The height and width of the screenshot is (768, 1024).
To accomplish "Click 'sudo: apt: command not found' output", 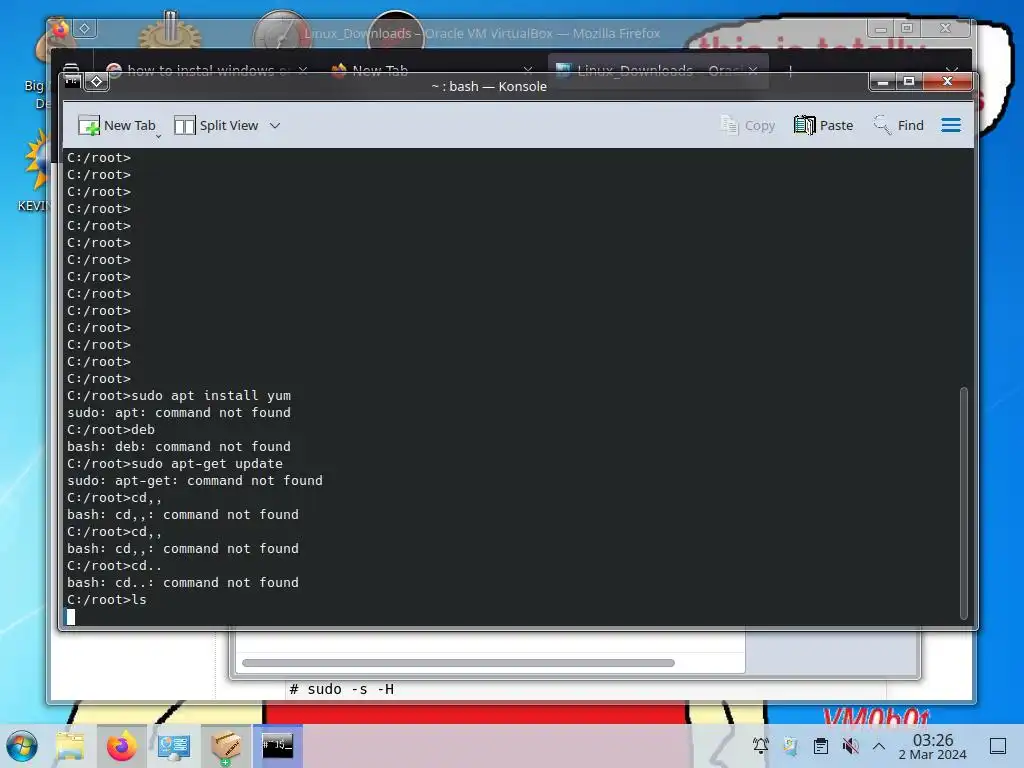I will click(179, 413).
